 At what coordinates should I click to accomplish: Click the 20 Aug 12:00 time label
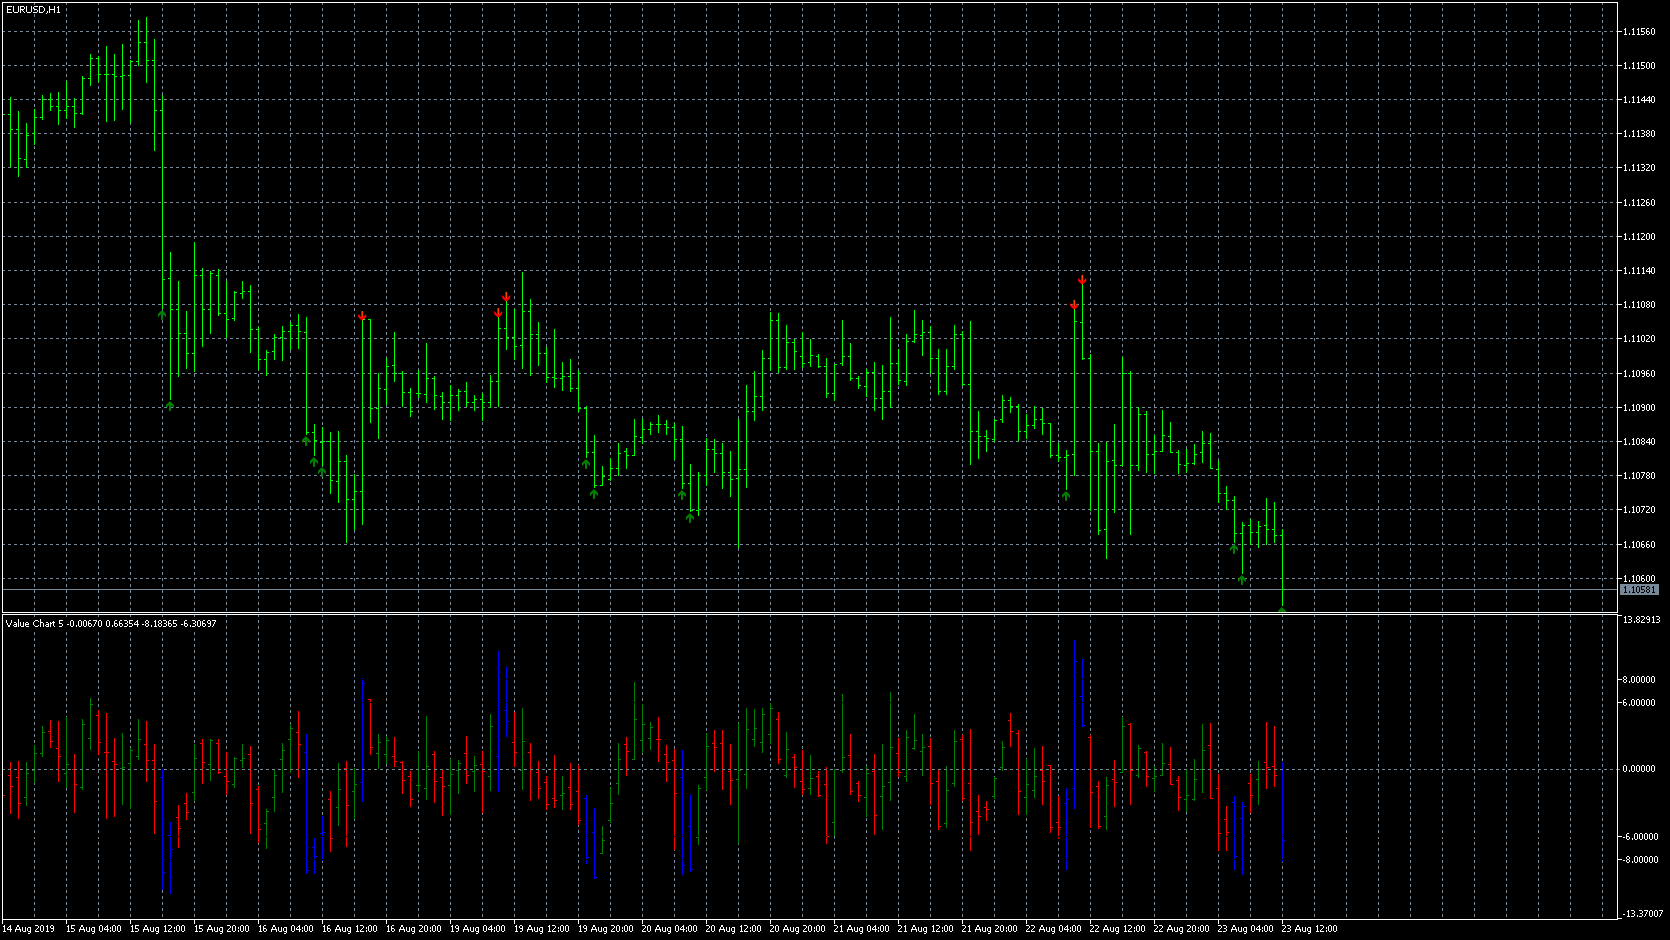(734, 929)
